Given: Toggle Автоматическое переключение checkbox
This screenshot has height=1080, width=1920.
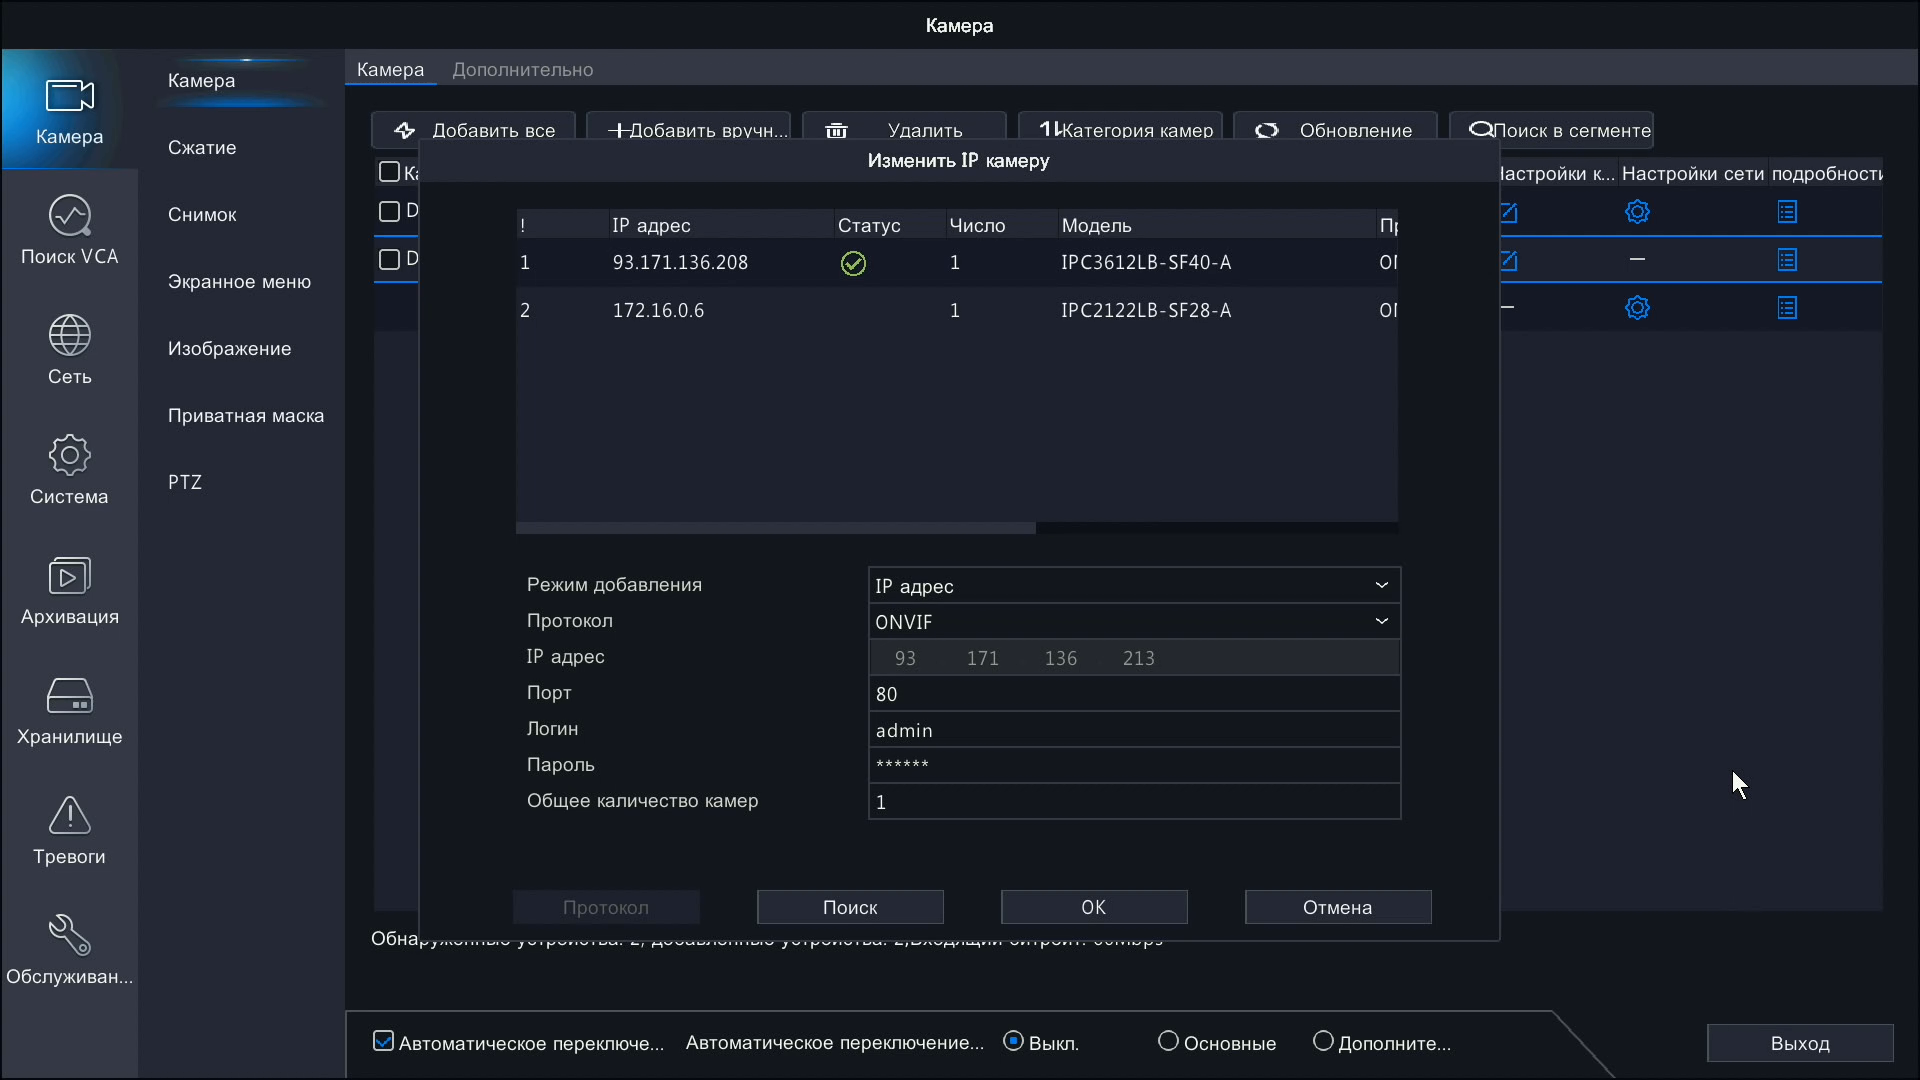Looking at the screenshot, I should pyautogui.click(x=383, y=1041).
